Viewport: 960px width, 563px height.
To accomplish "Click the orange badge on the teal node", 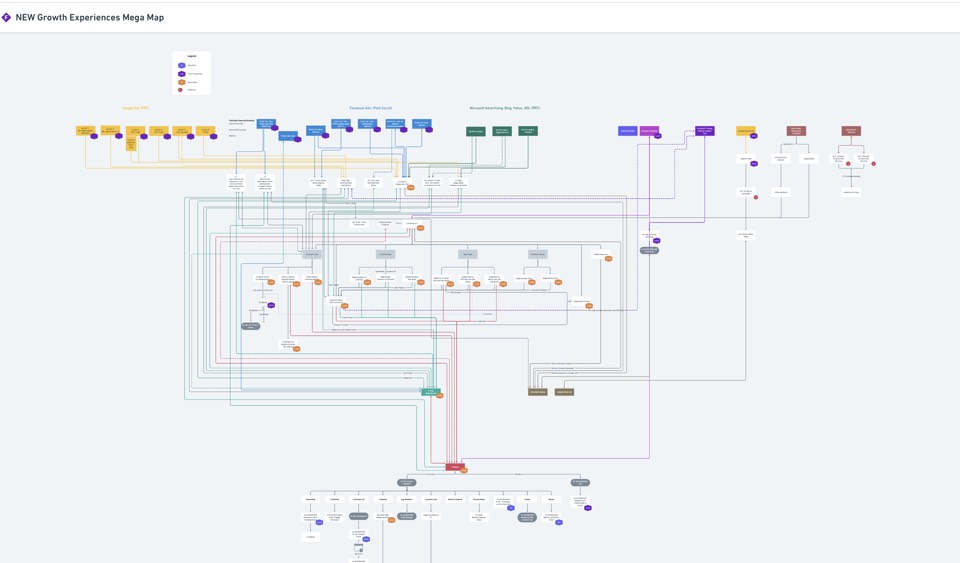I will coord(440,395).
